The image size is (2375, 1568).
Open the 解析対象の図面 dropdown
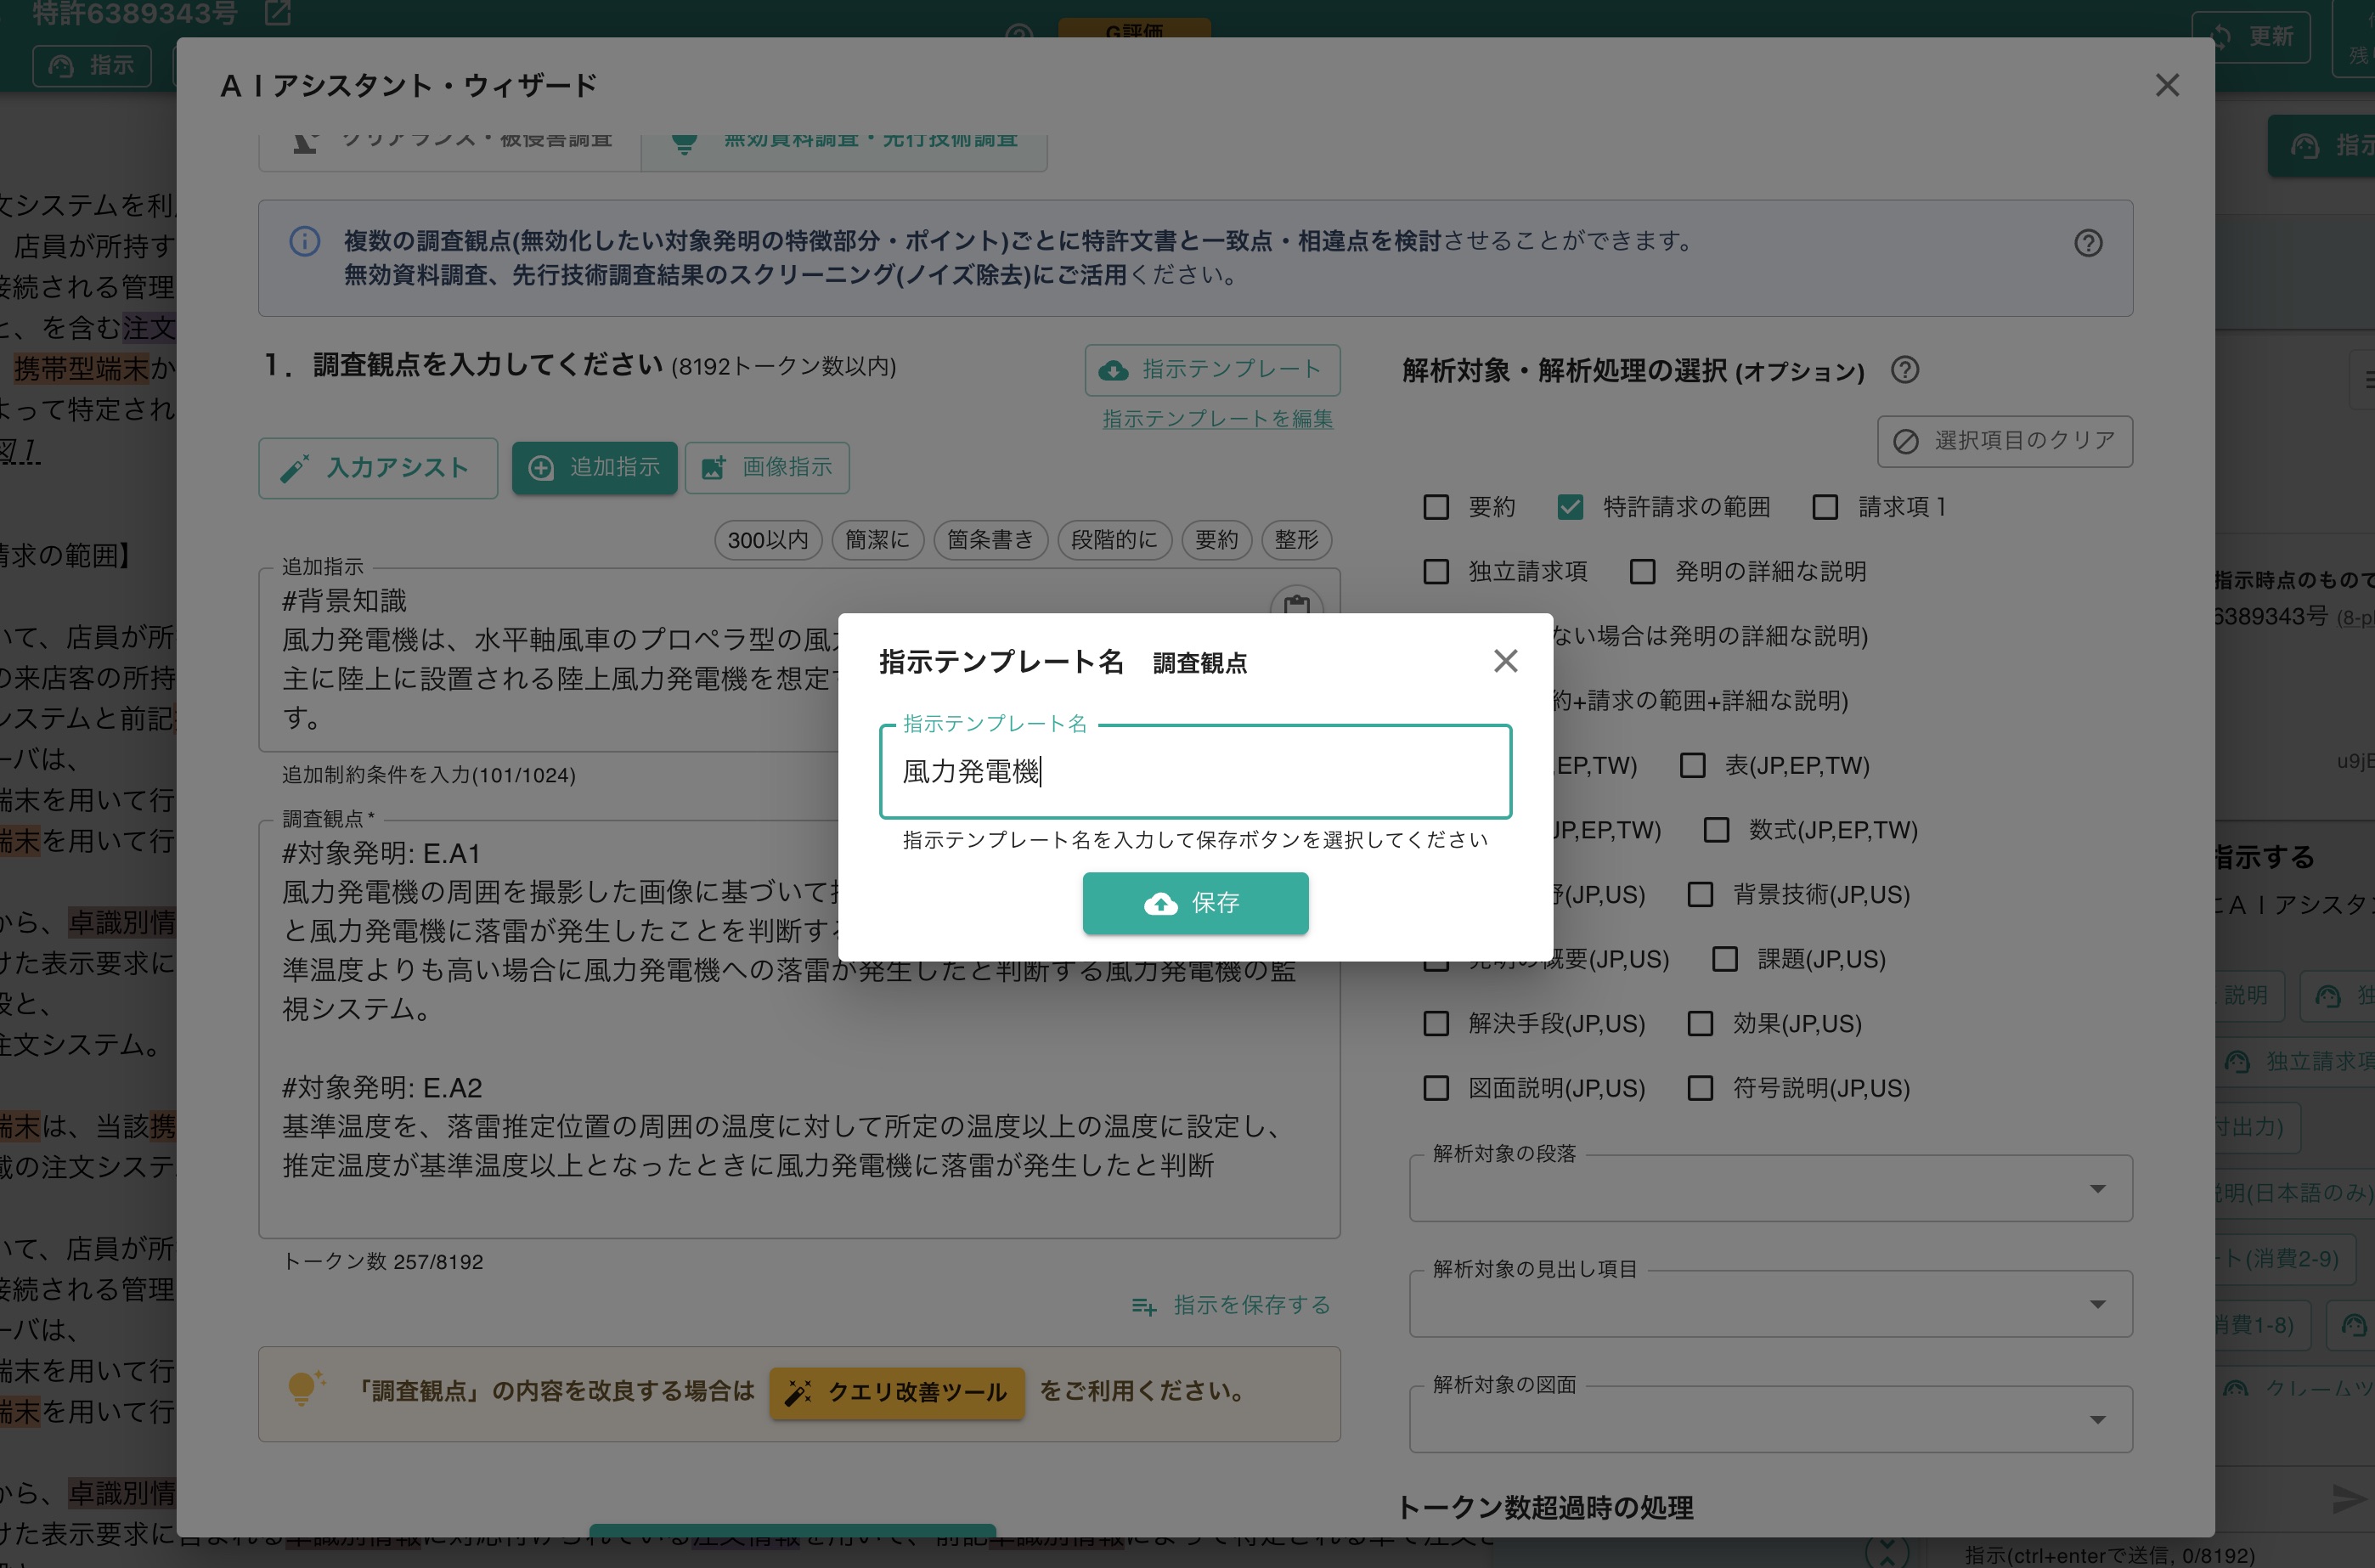[1770, 1419]
